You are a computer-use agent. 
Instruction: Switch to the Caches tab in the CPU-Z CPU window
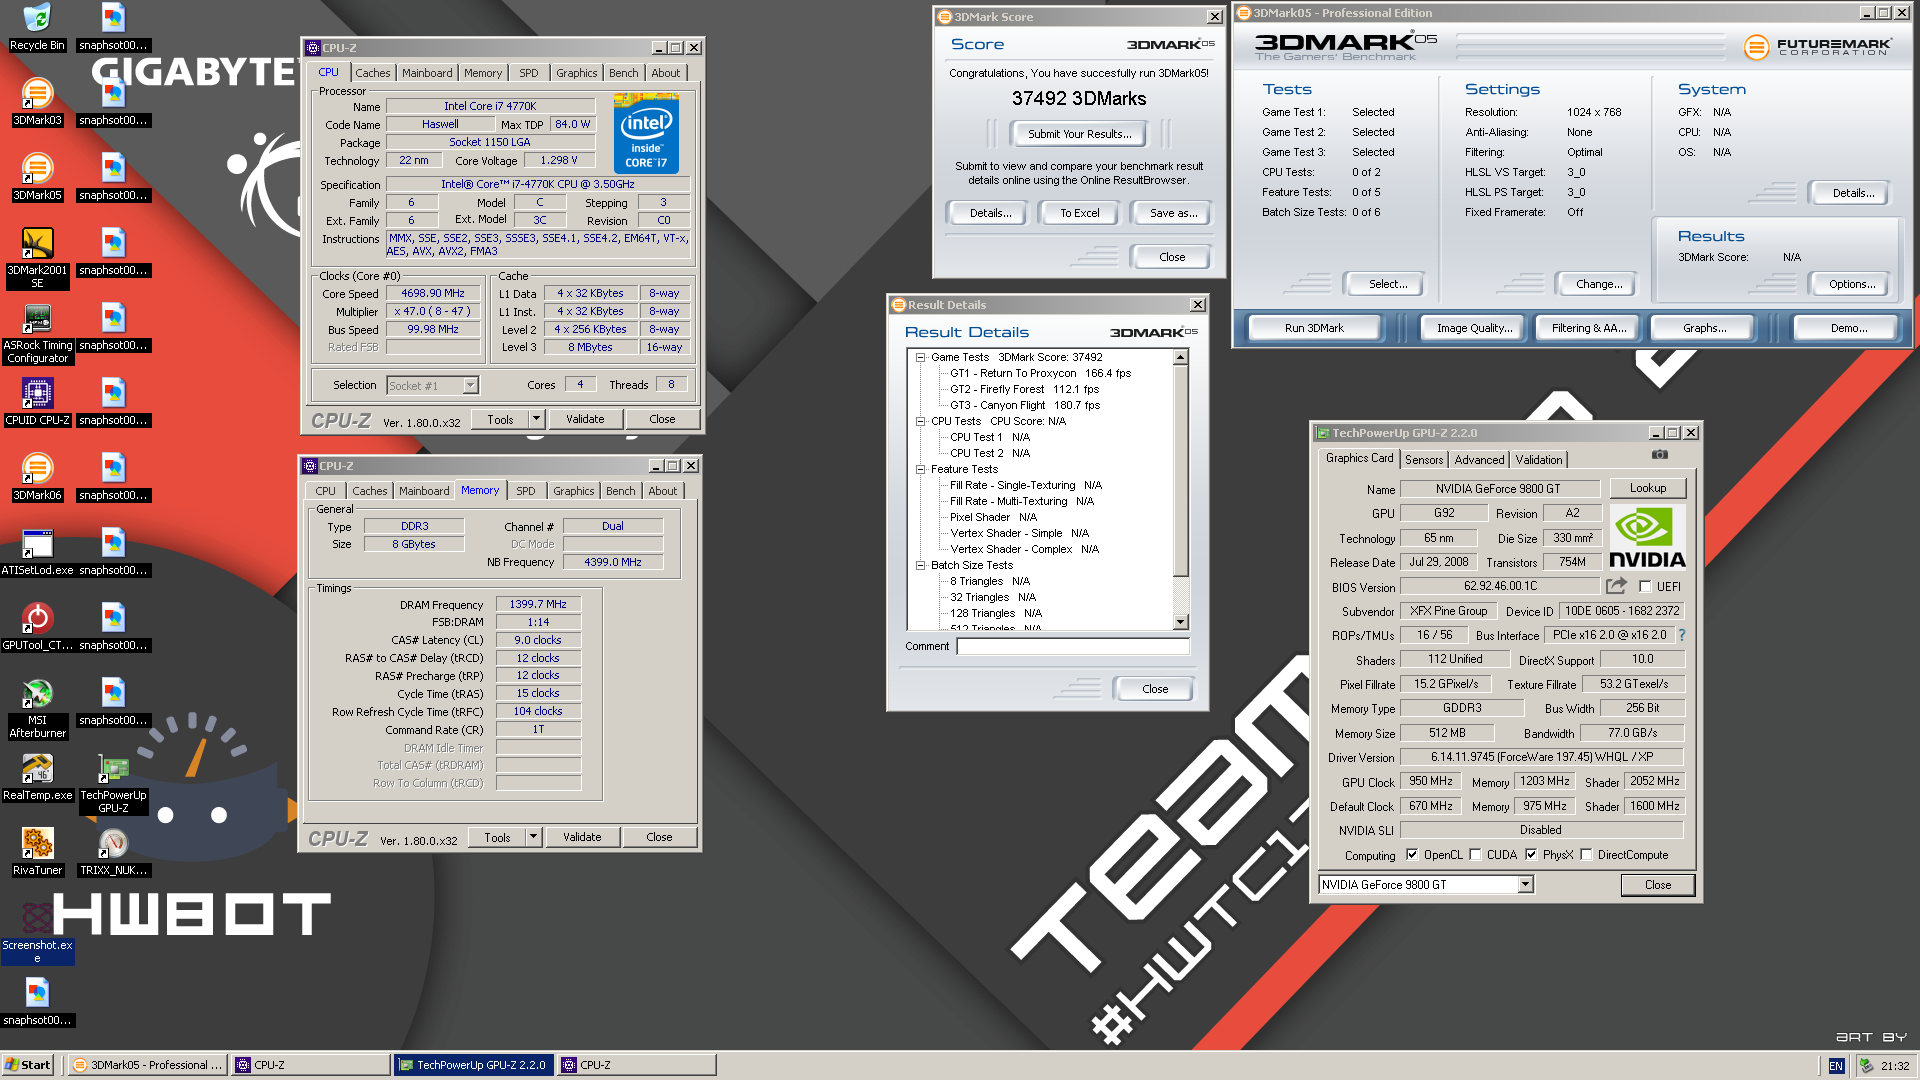click(x=373, y=73)
